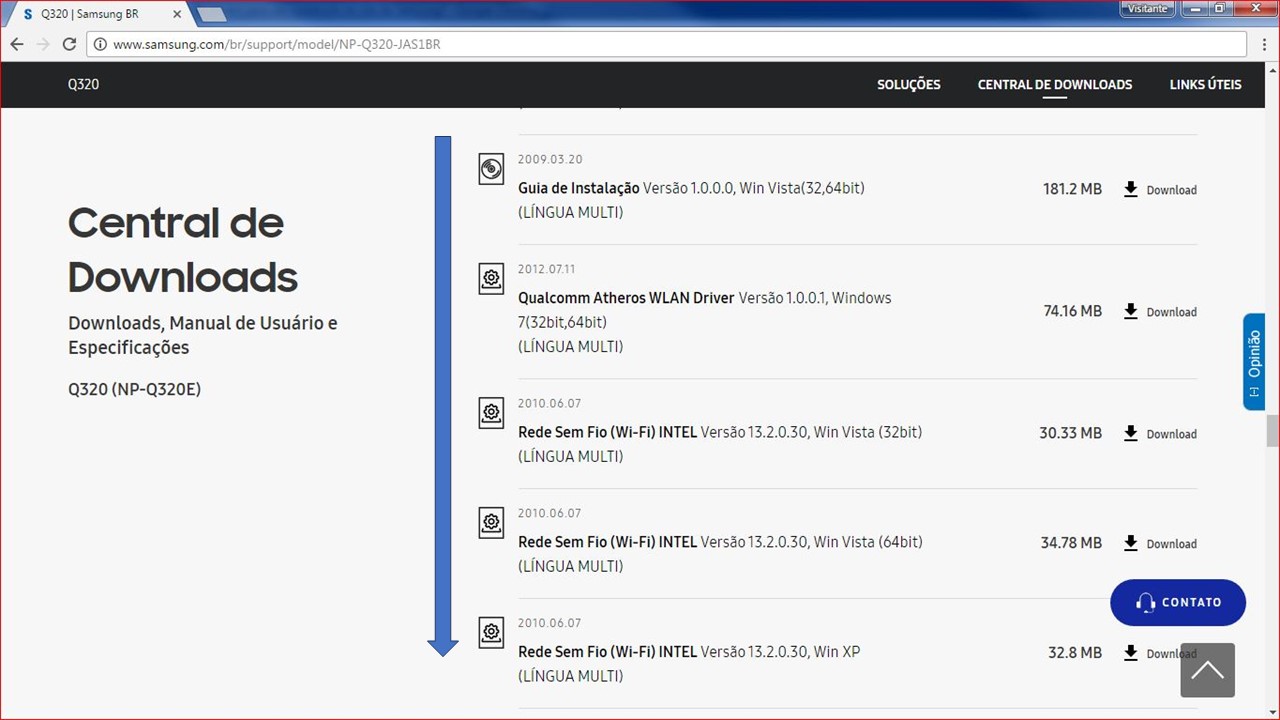Click the Guia de Instalação disc icon
Screen dimensions: 1280x720
tap(491, 169)
